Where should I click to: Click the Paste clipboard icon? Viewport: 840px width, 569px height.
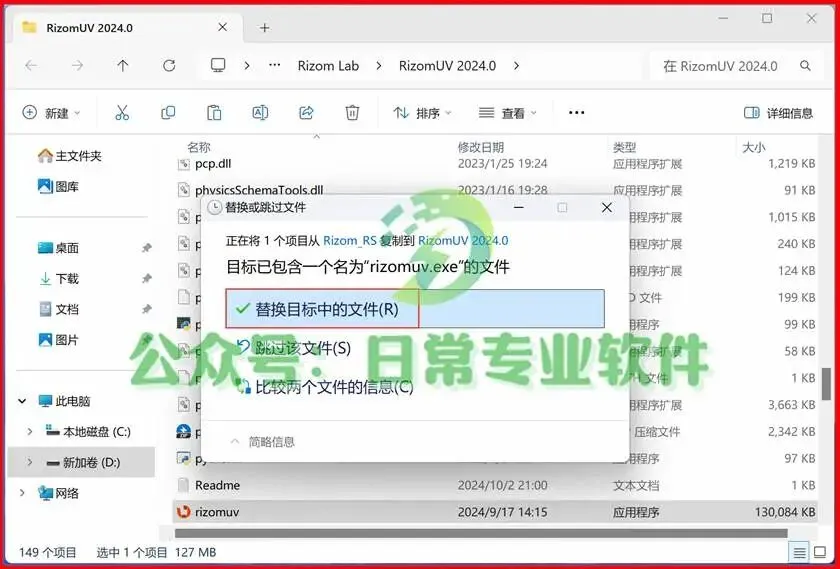click(x=214, y=113)
